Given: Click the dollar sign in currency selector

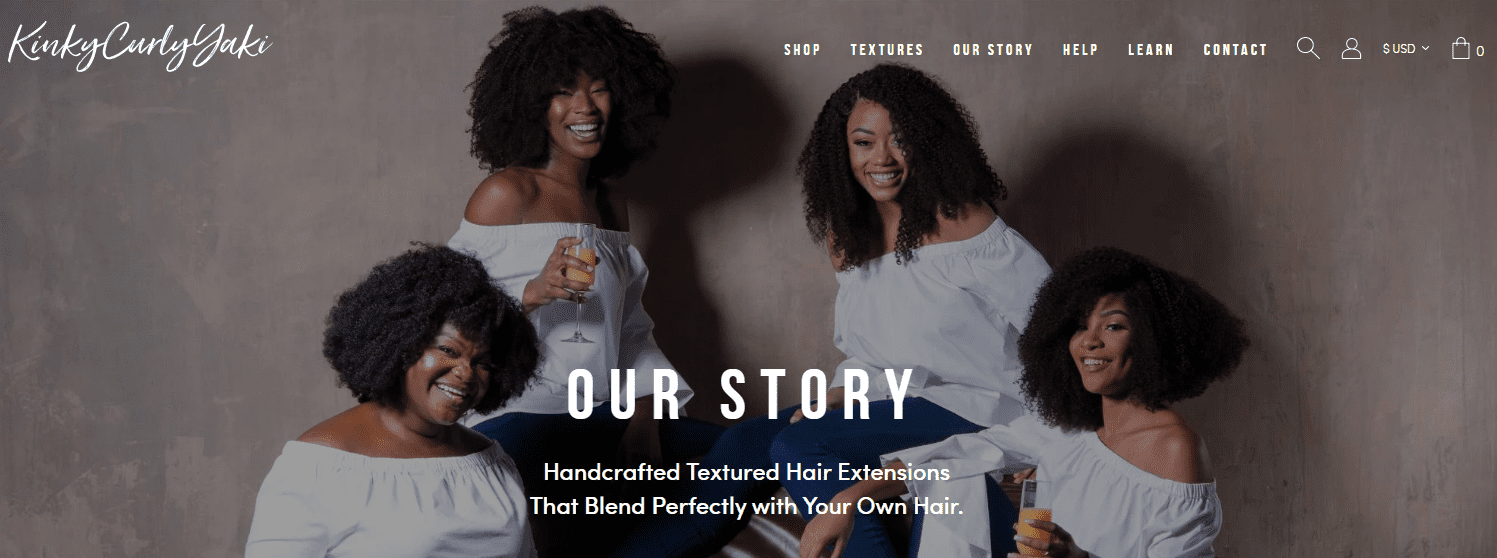Looking at the screenshot, I should 1386,48.
